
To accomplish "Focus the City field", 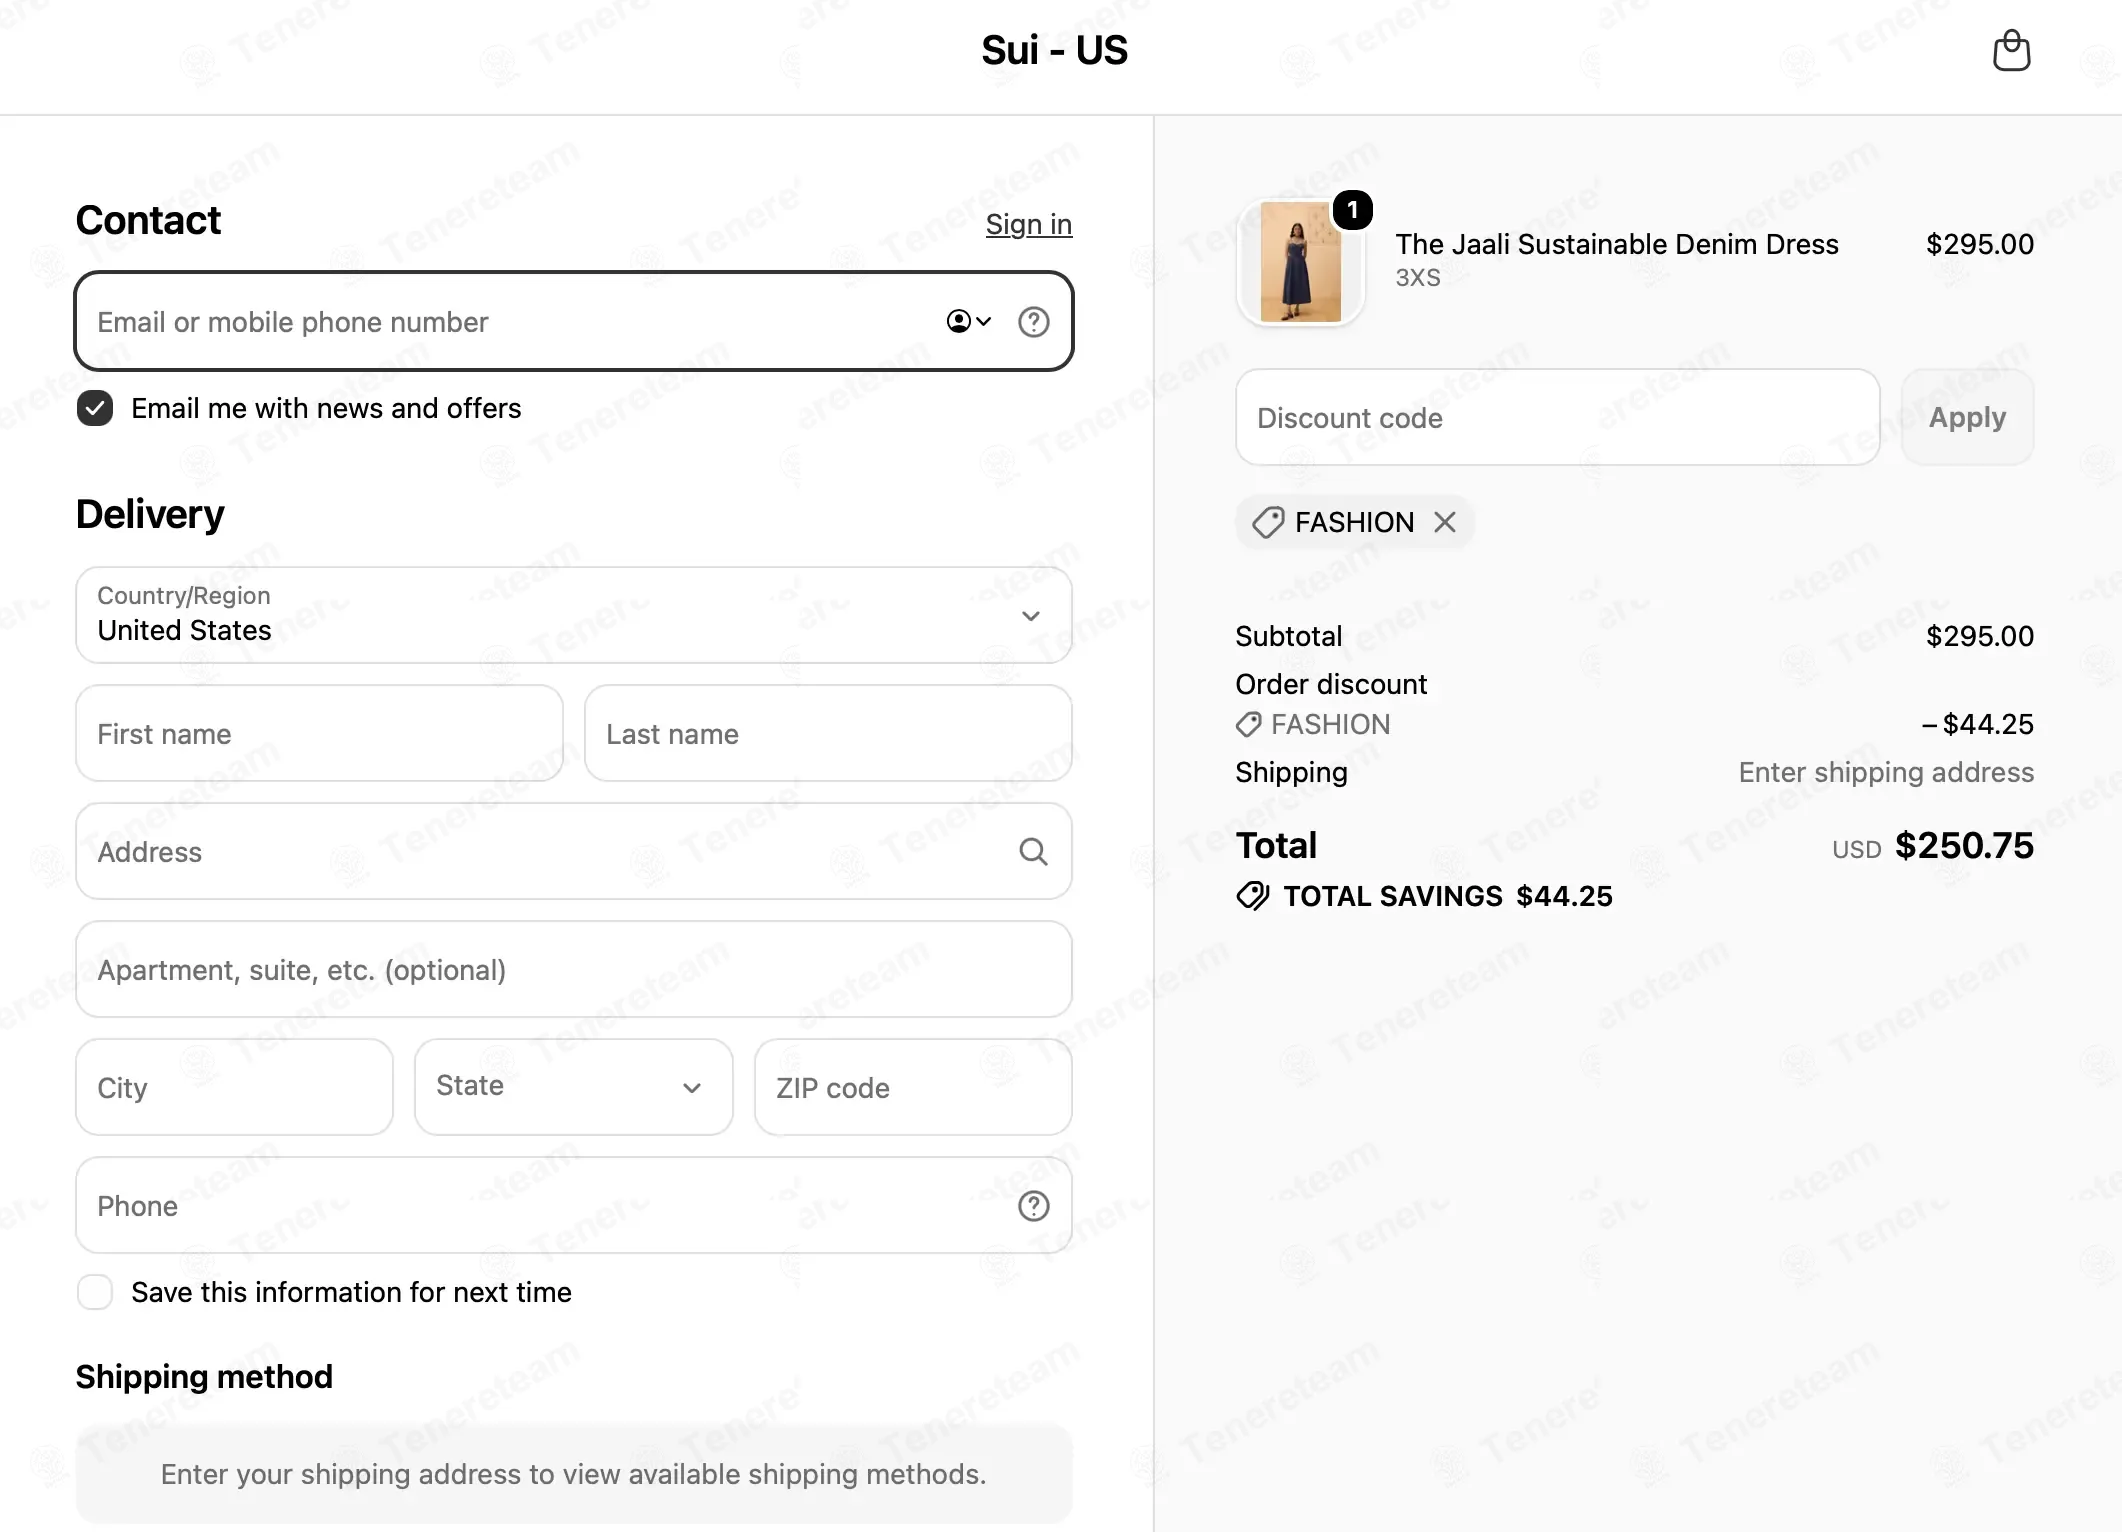I will coord(234,1087).
